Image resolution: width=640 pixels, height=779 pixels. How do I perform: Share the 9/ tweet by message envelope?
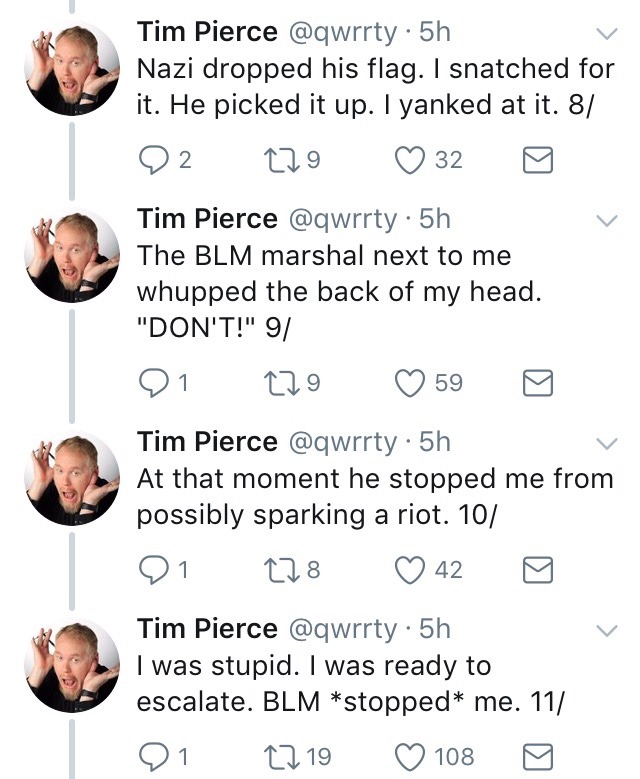(x=538, y=381)
